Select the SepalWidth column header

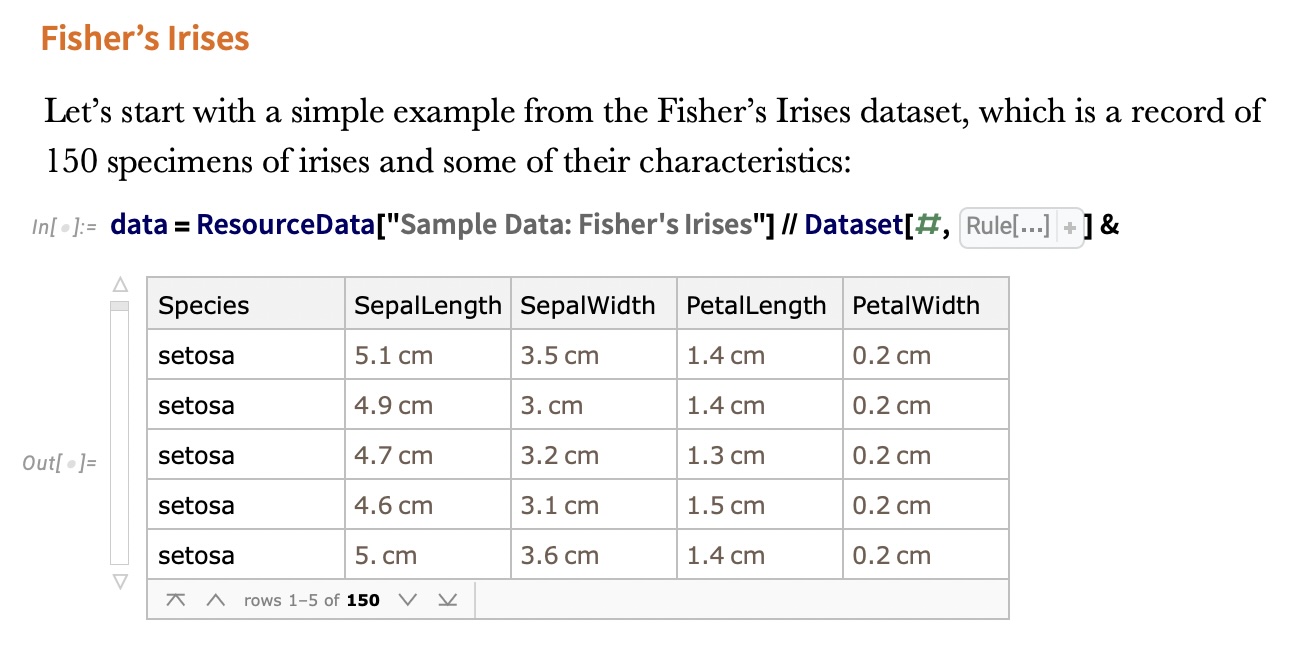(588, 306)
